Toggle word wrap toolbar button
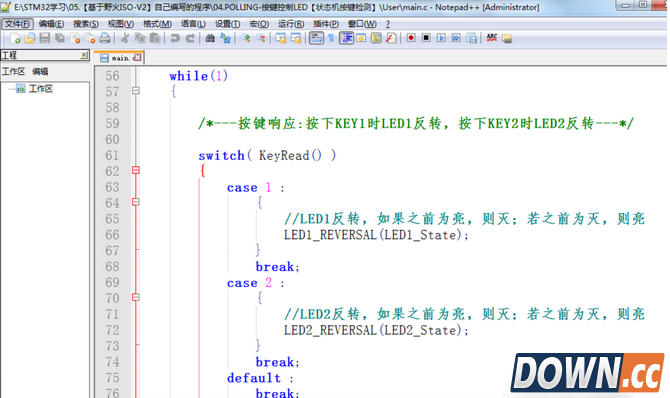The height and width of the screenshot is (398, 670). click(316, 38)
